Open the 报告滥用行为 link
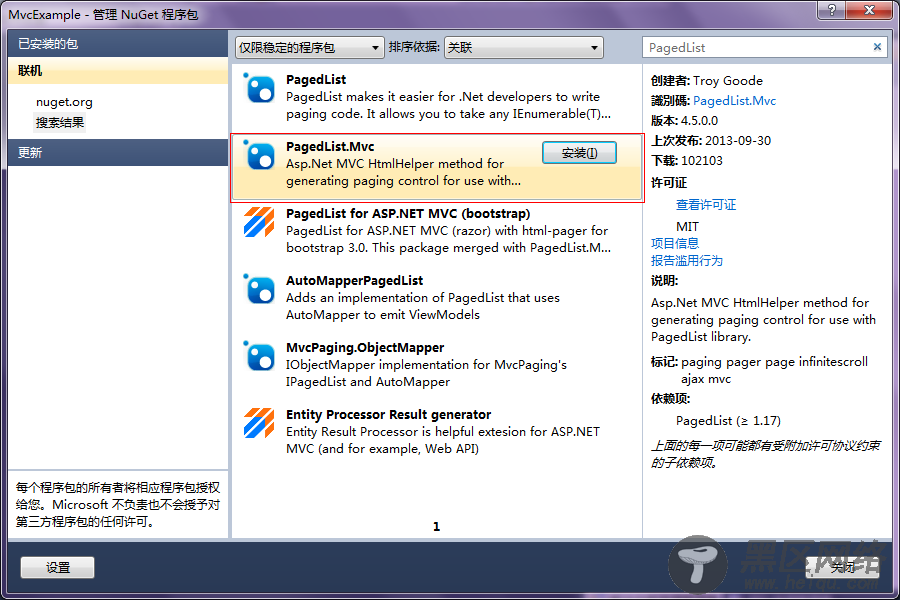This screenshot has height=600, width=900. pos(686,261)
